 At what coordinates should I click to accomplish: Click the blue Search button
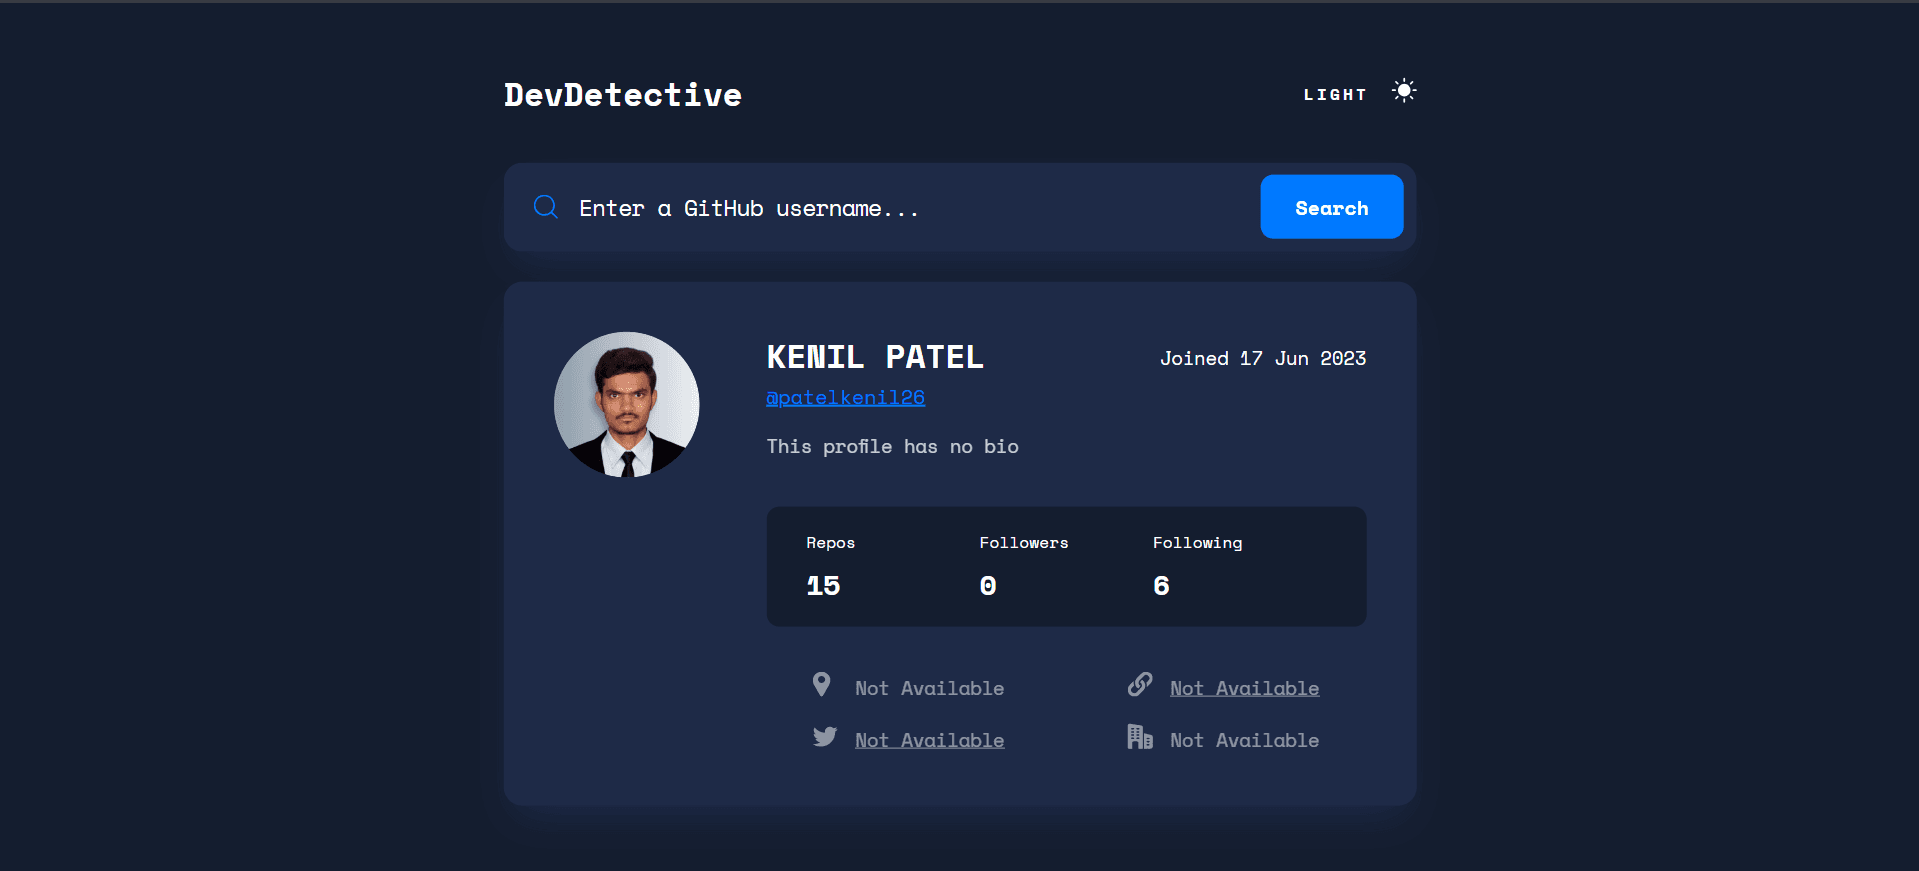click(x=1331, y=207)
